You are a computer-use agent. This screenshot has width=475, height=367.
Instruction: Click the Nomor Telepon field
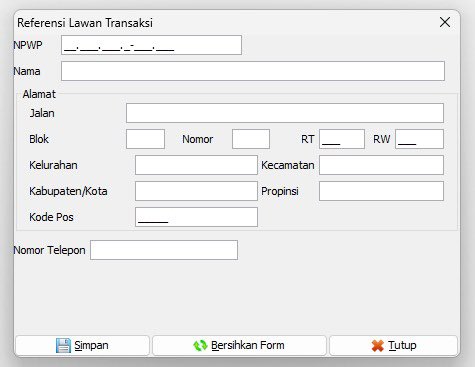point(164,250)
